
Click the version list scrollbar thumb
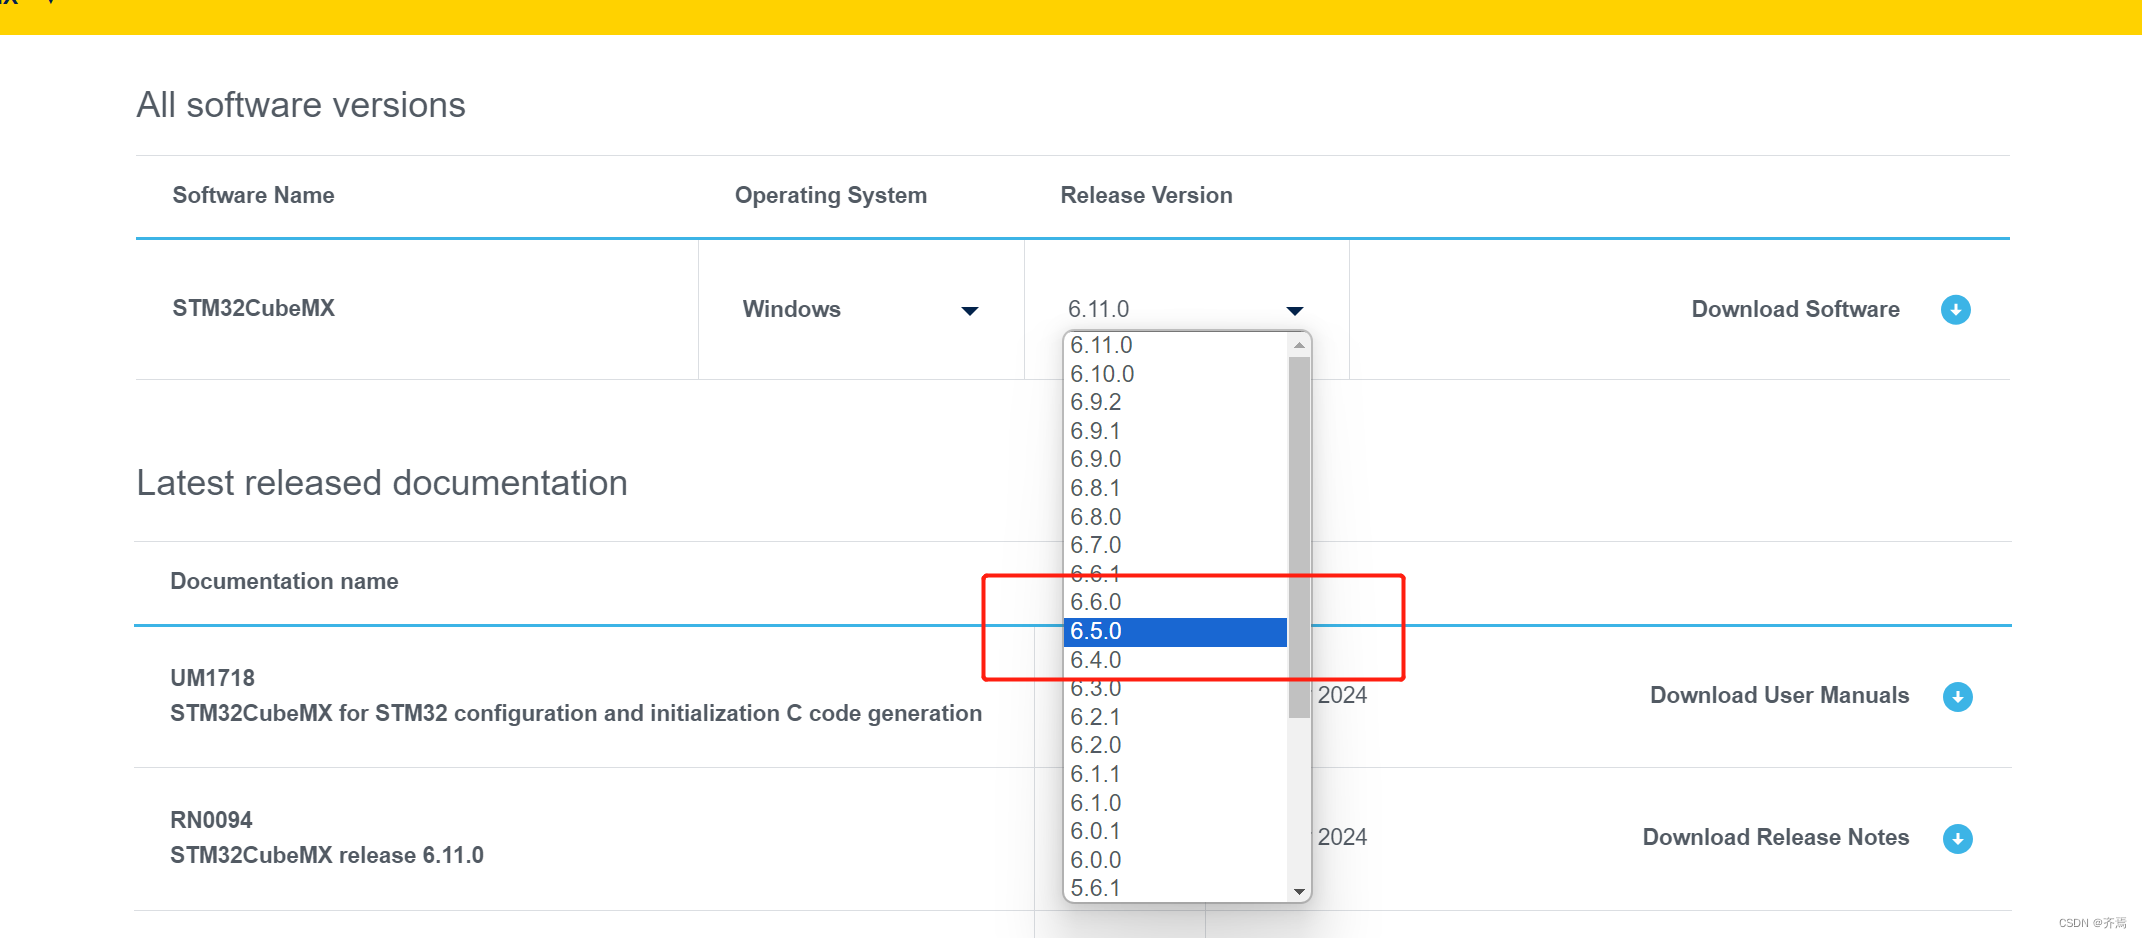click(x=1299, y=537)
